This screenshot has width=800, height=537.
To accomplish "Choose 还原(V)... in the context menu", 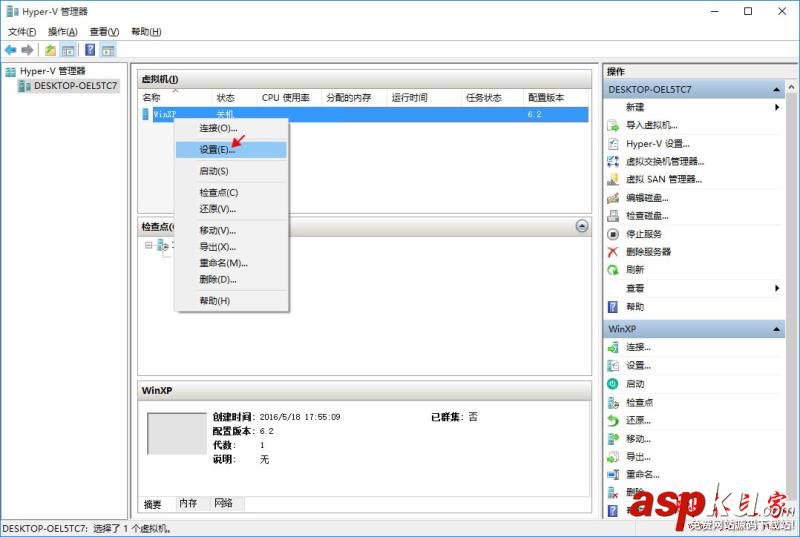I will pos(231,209).
